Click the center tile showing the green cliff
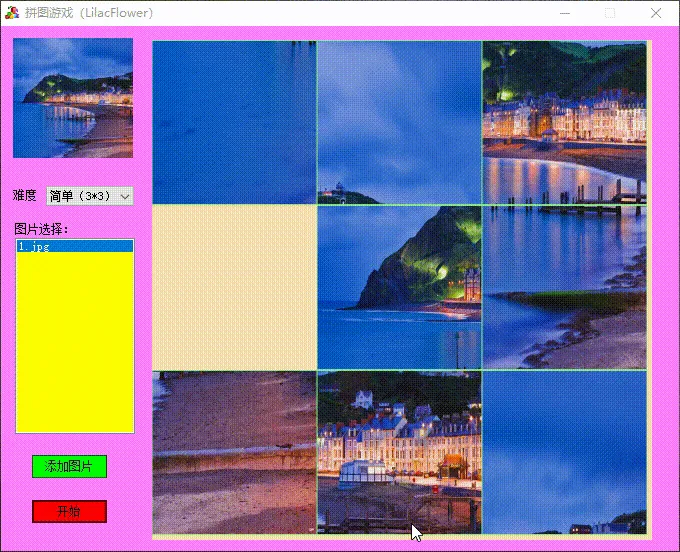 [x=399, y=287]
